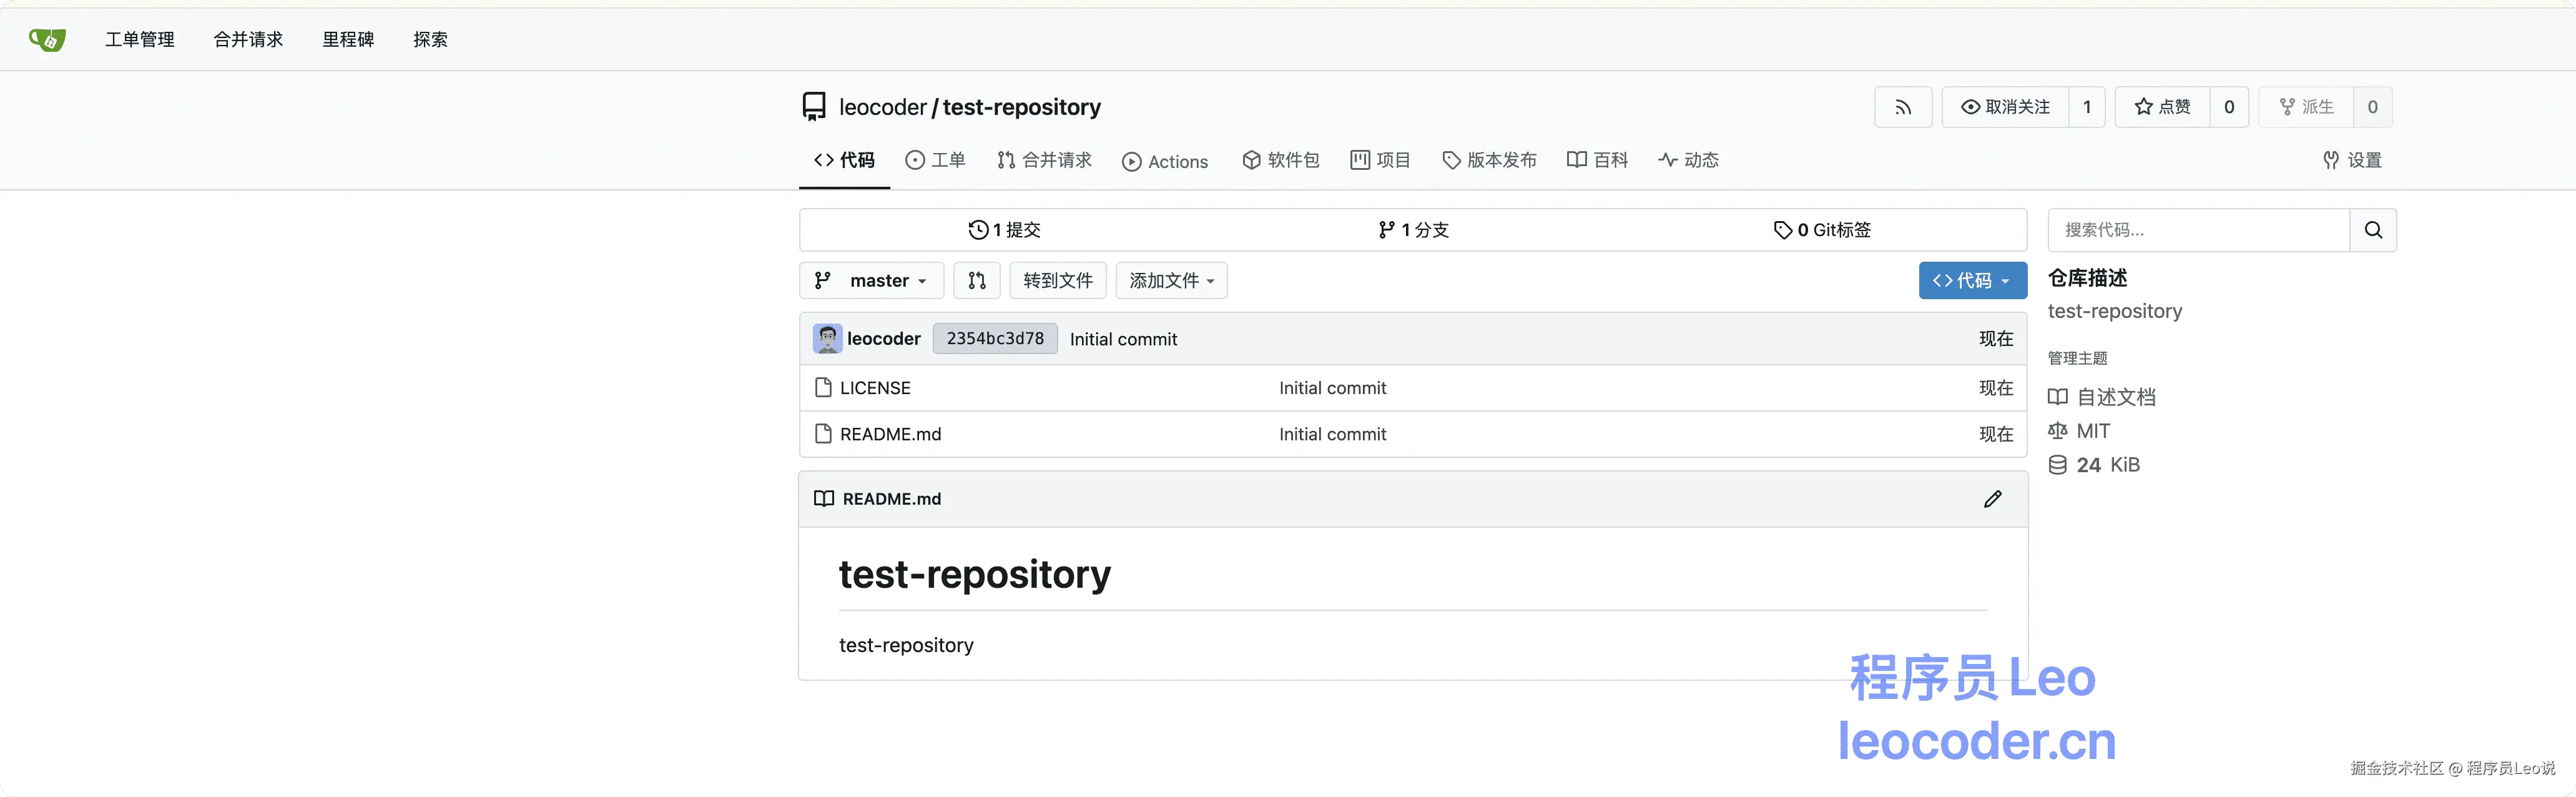Open compare/pull request icon beside master

tap(977, 281)
